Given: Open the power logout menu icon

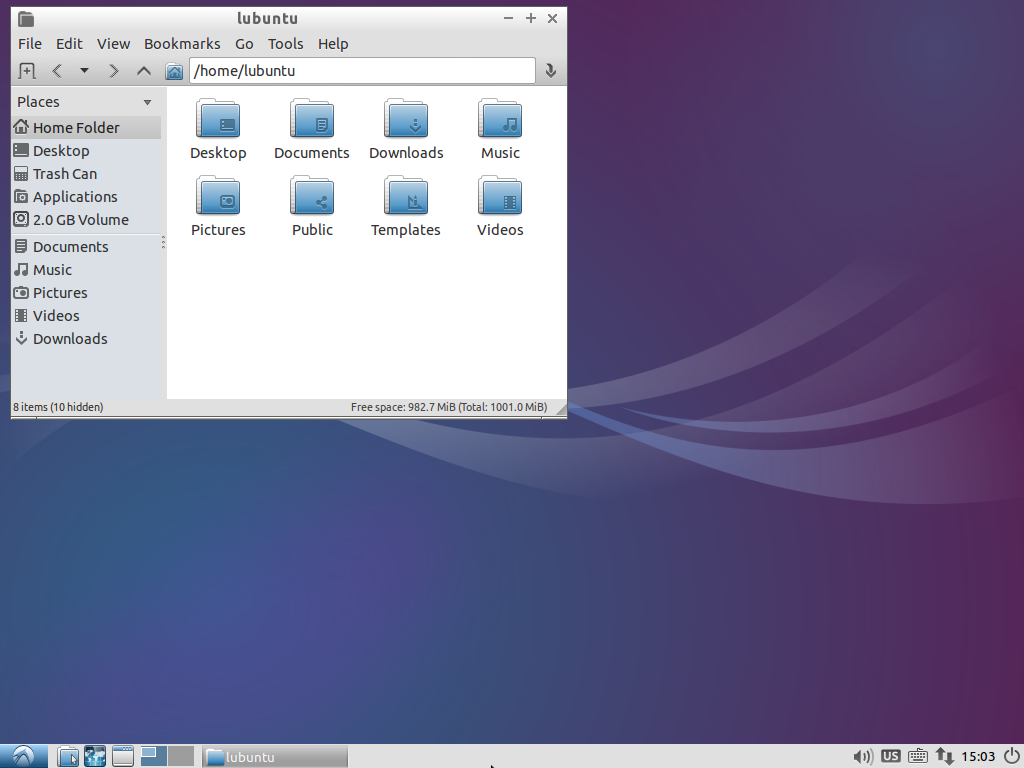Looking at the screenshot, I should [x=1012, y=756].
